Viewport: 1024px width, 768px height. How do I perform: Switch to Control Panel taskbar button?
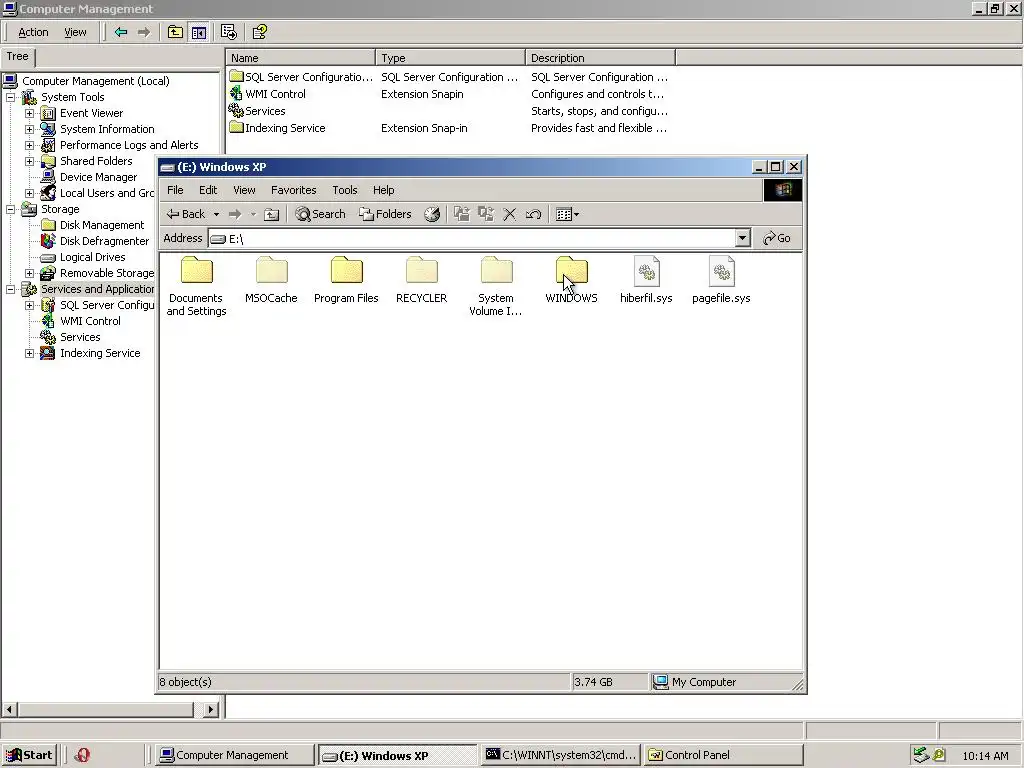coord(723,755)
